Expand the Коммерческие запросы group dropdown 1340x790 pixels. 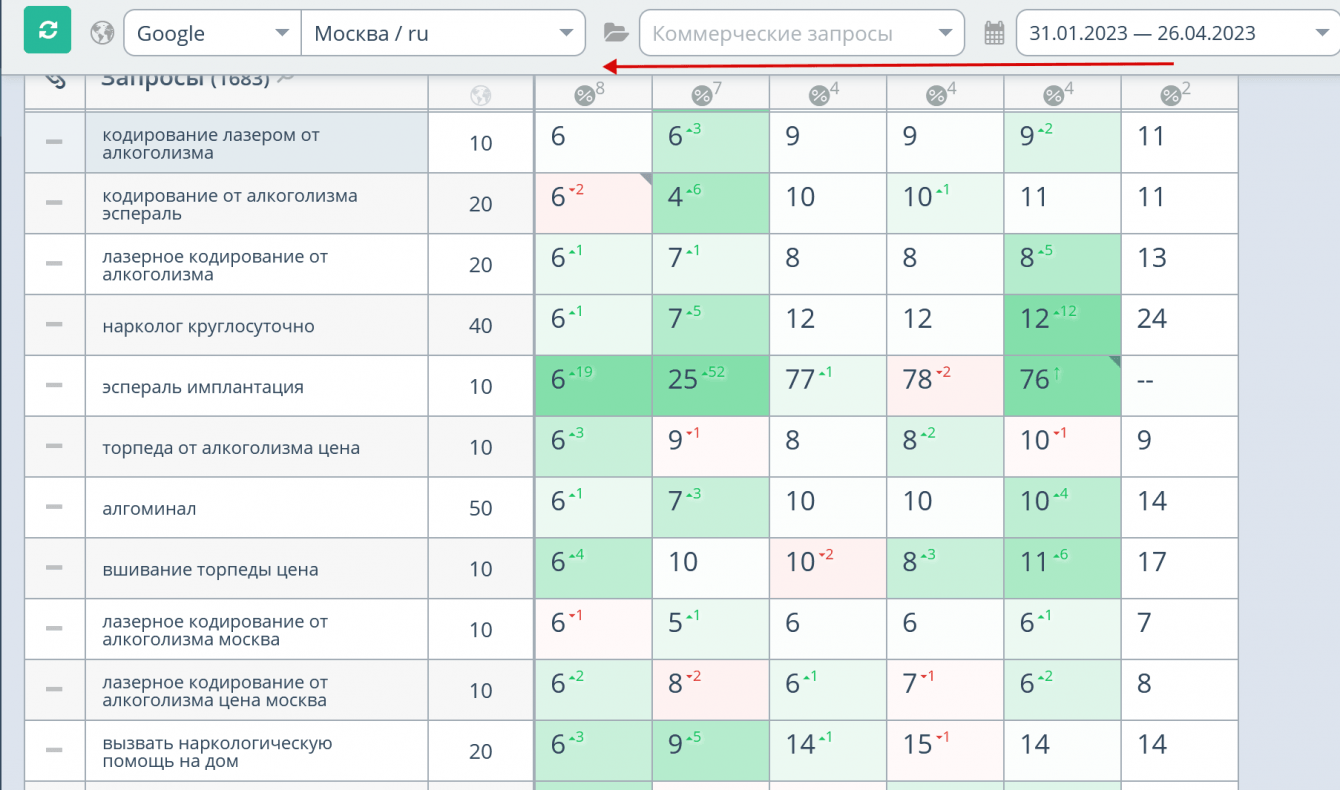pyautogui.click(x=802, y=33)
